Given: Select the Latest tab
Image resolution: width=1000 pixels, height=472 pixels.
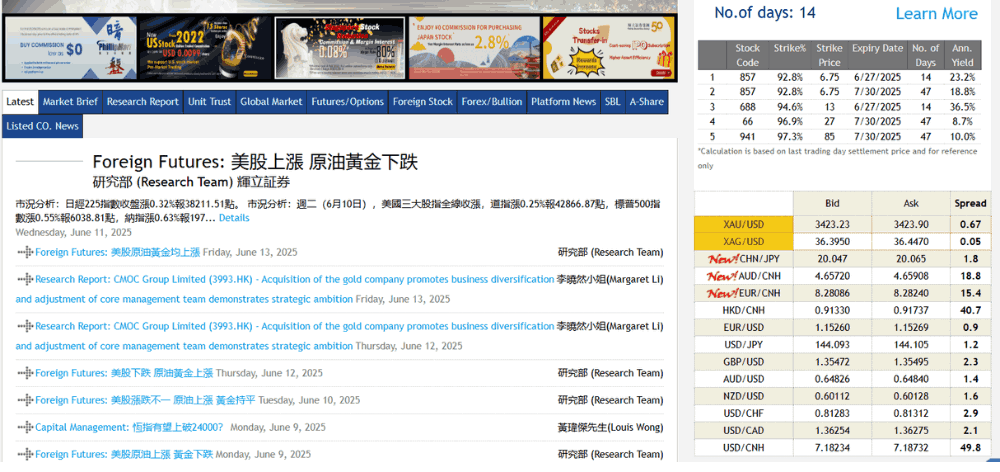Looking at the screenshot, I should pos(19,102).
